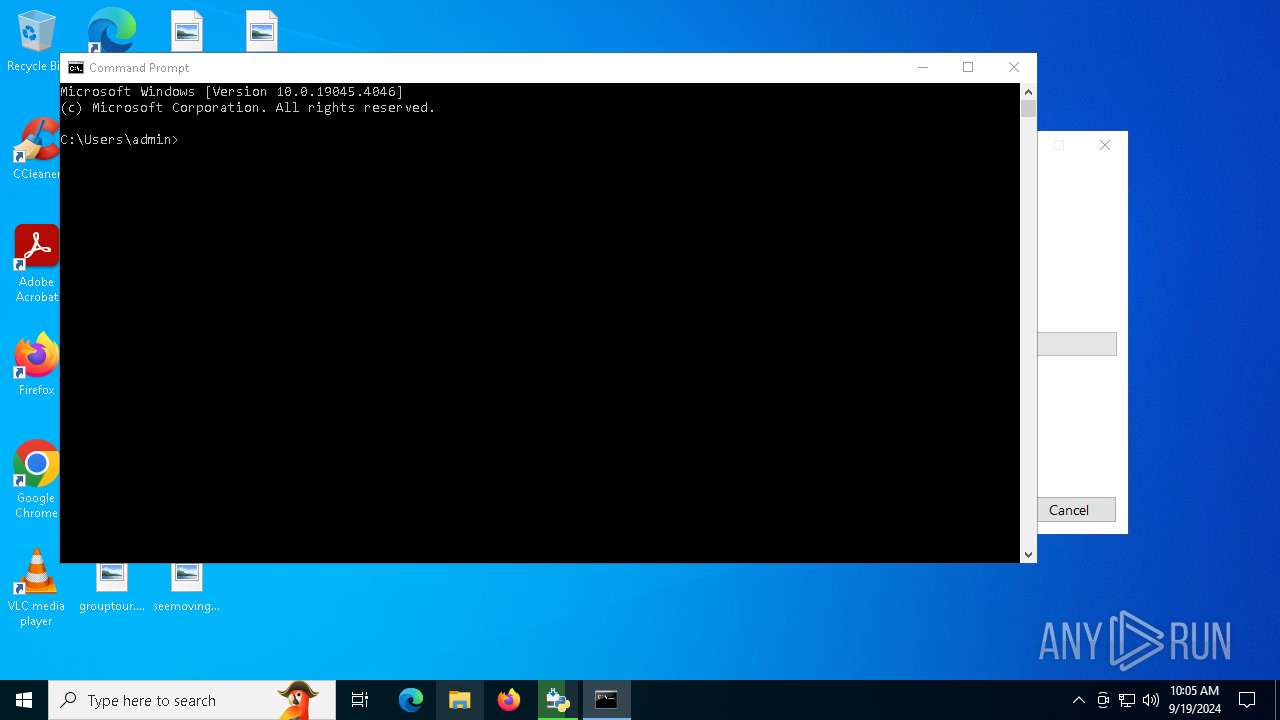1280x720 pixels.
Task: Close the Command Prompt window
Action: click(1014, 68)
